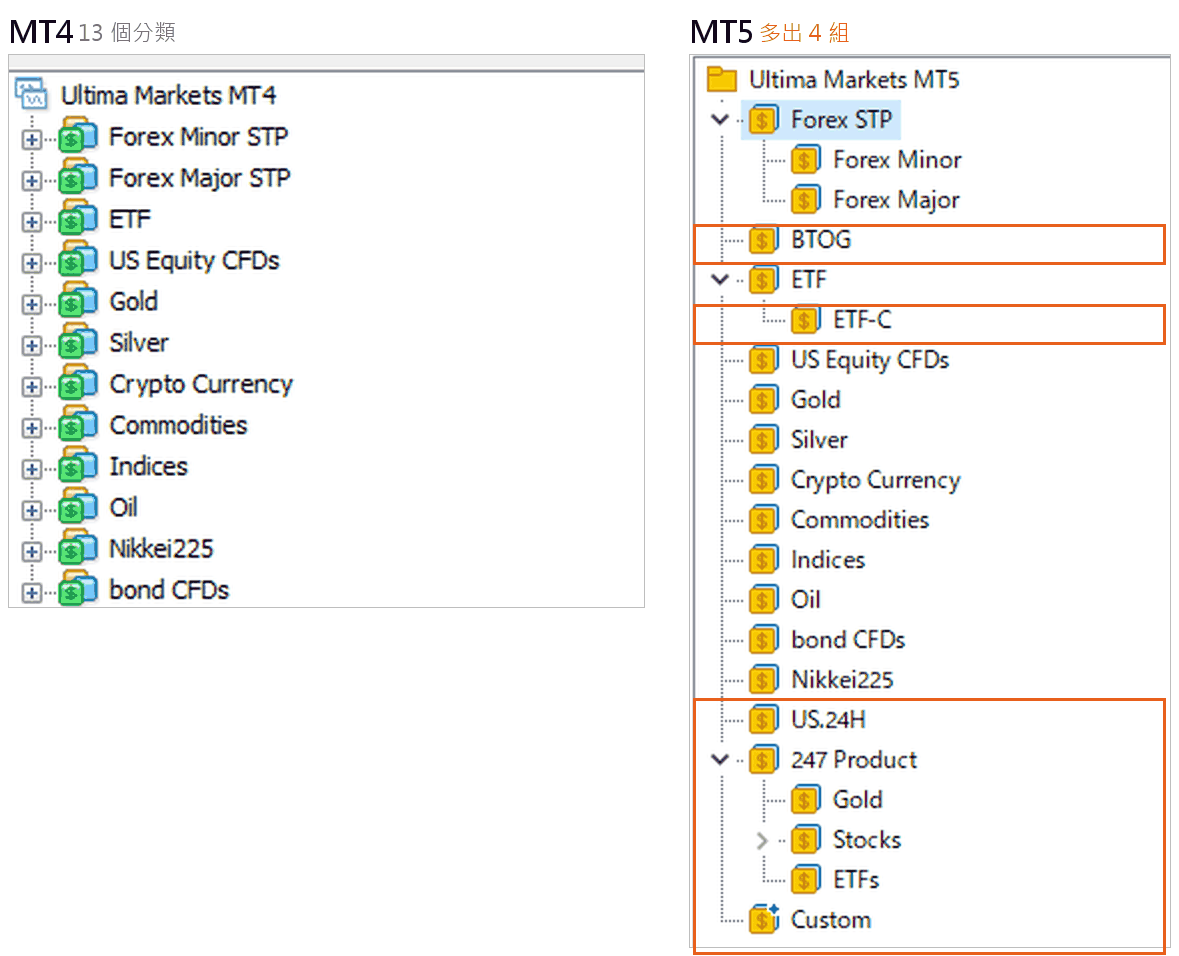Select Nikkei225 in the MT4 tree

tap(161, 548)
